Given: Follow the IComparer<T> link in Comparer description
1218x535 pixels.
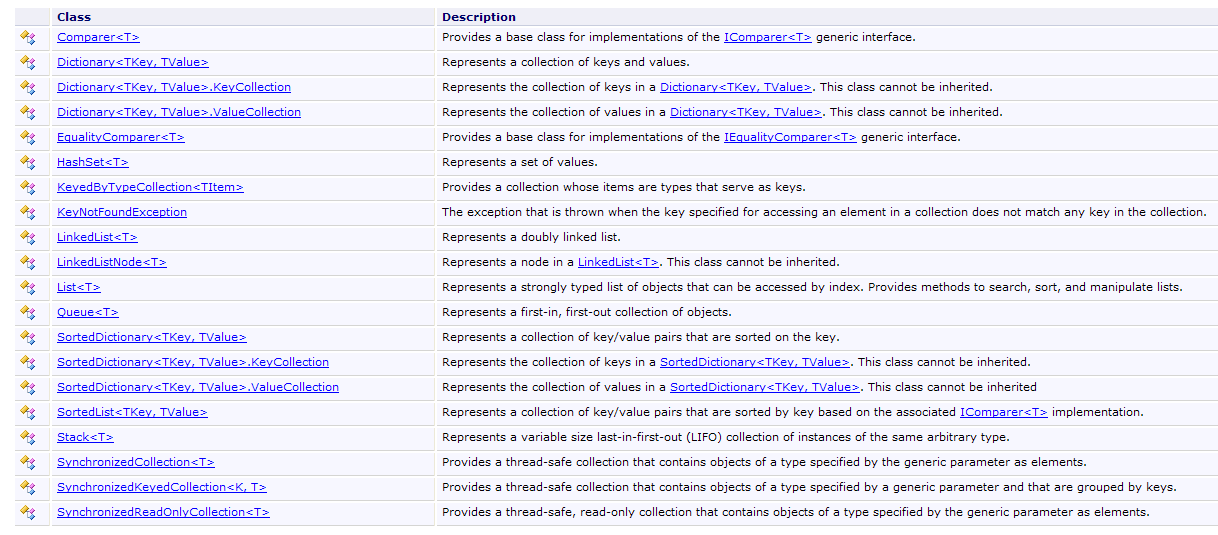Looking at the screenshot, I should click(x=767, y=37).
